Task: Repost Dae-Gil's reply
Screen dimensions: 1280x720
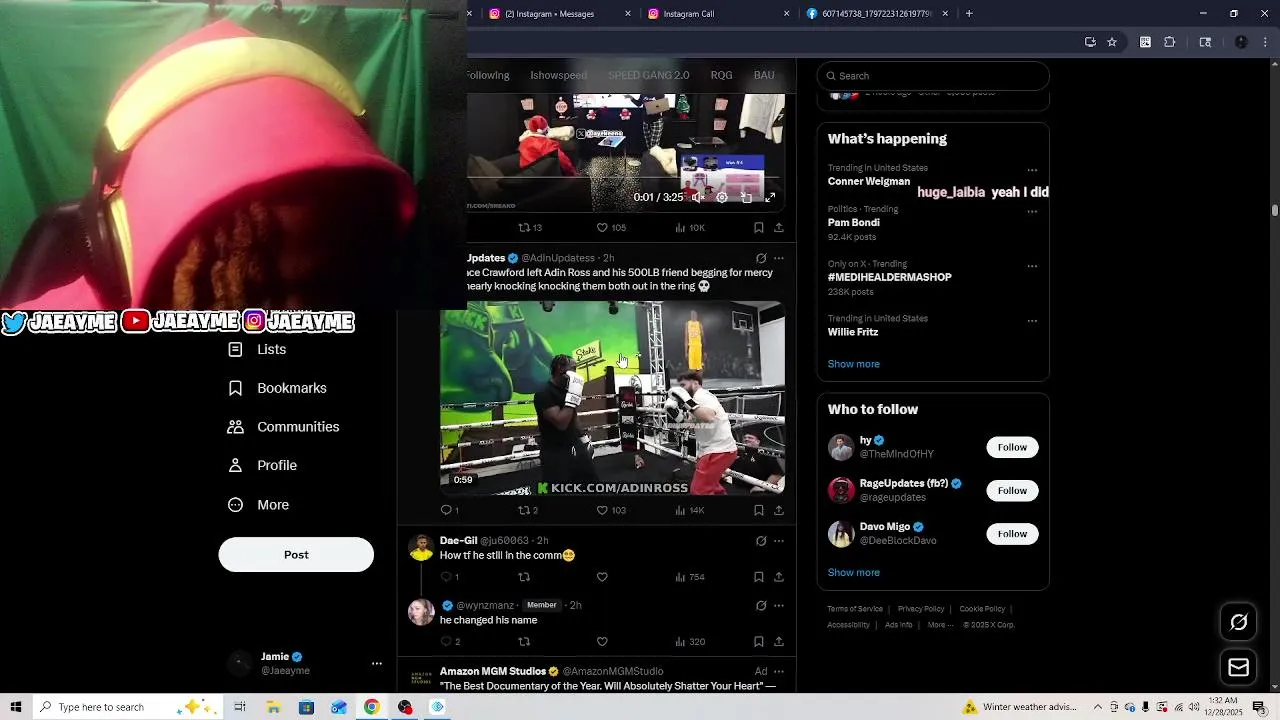Action: tap(524, 577)
